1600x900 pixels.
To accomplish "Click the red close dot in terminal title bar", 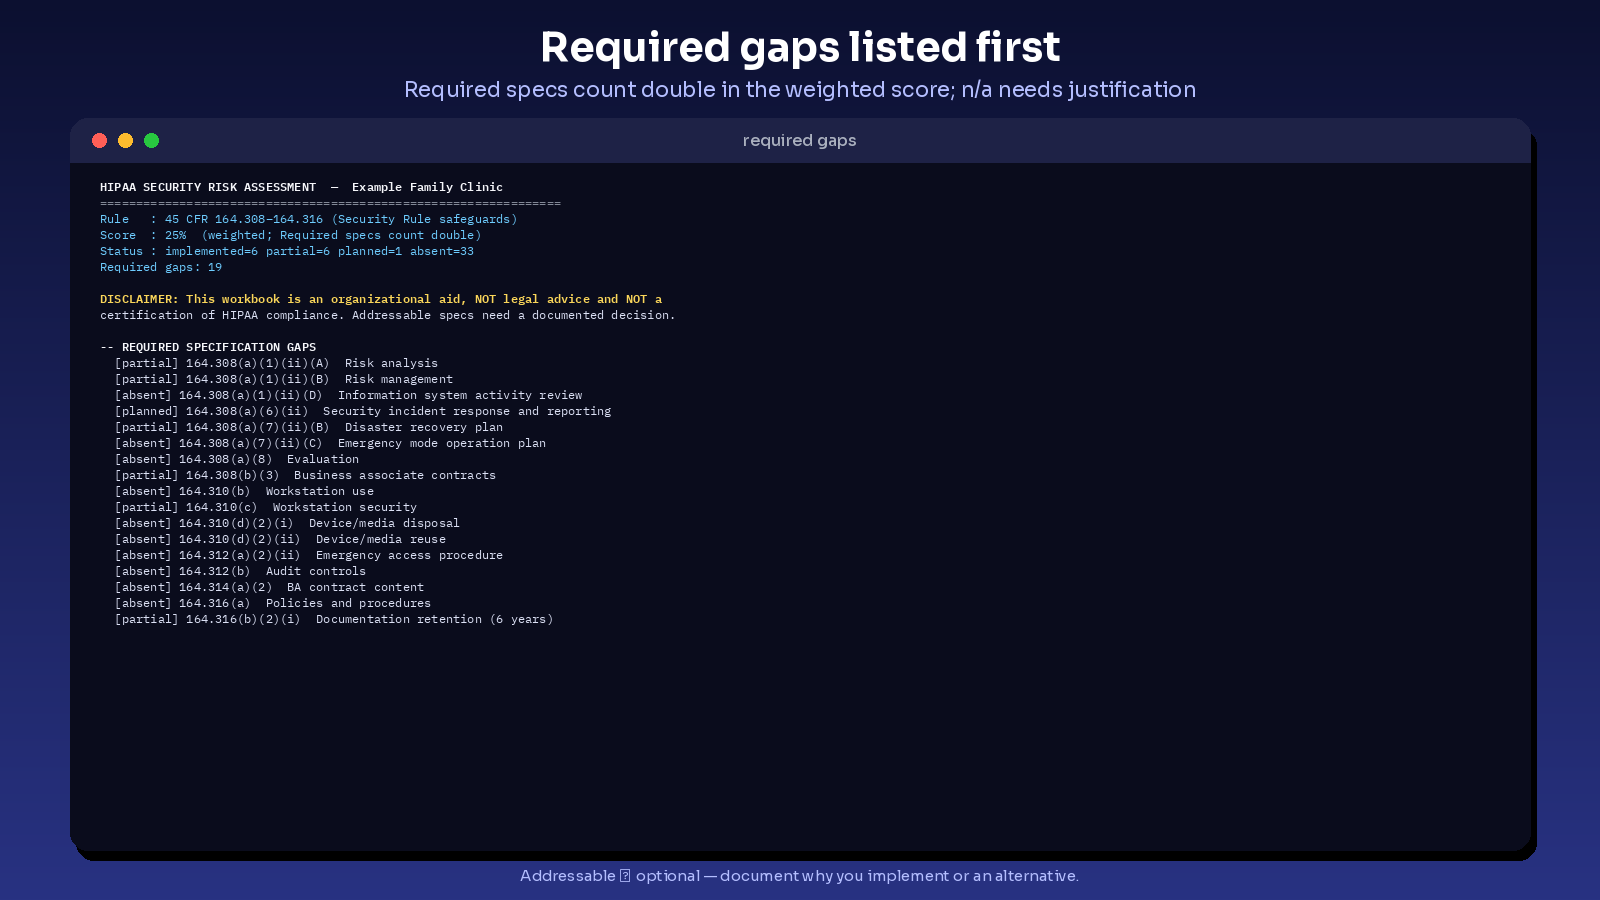I will click(x=99, y=140).
